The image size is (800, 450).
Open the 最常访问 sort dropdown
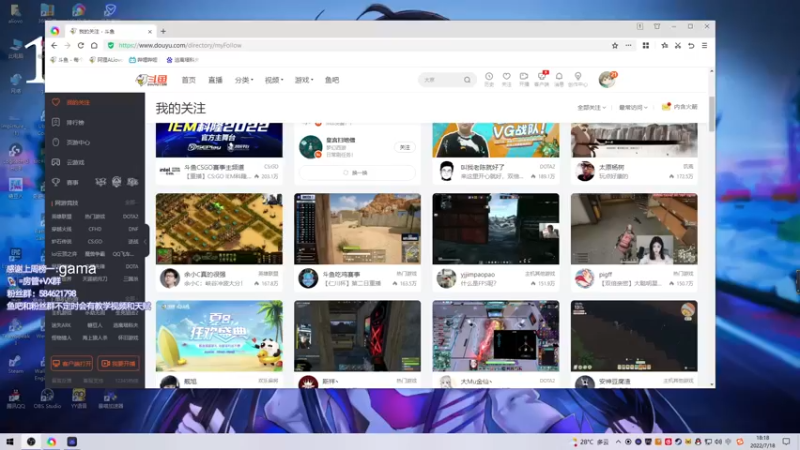tap(633, 107)
